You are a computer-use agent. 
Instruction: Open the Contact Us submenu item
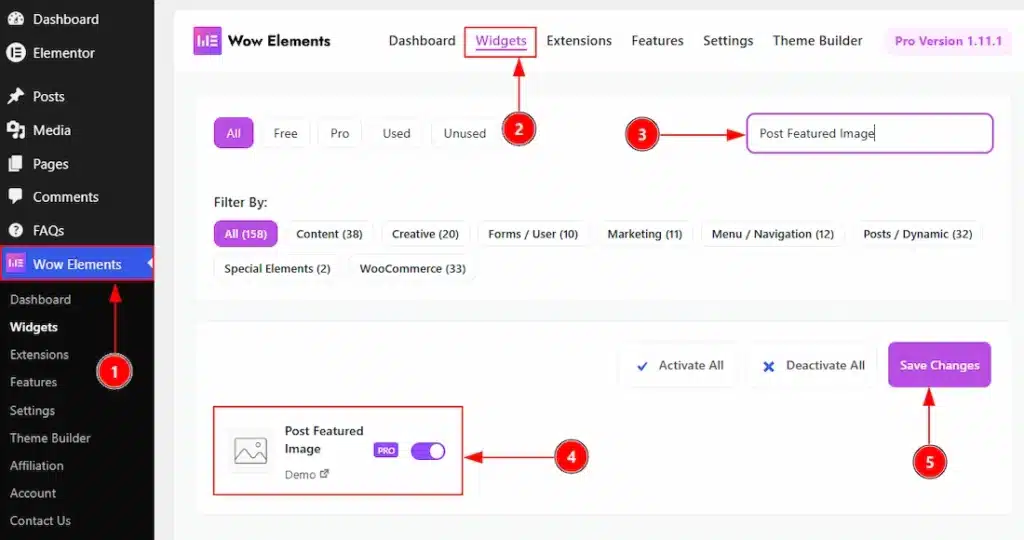40,520
